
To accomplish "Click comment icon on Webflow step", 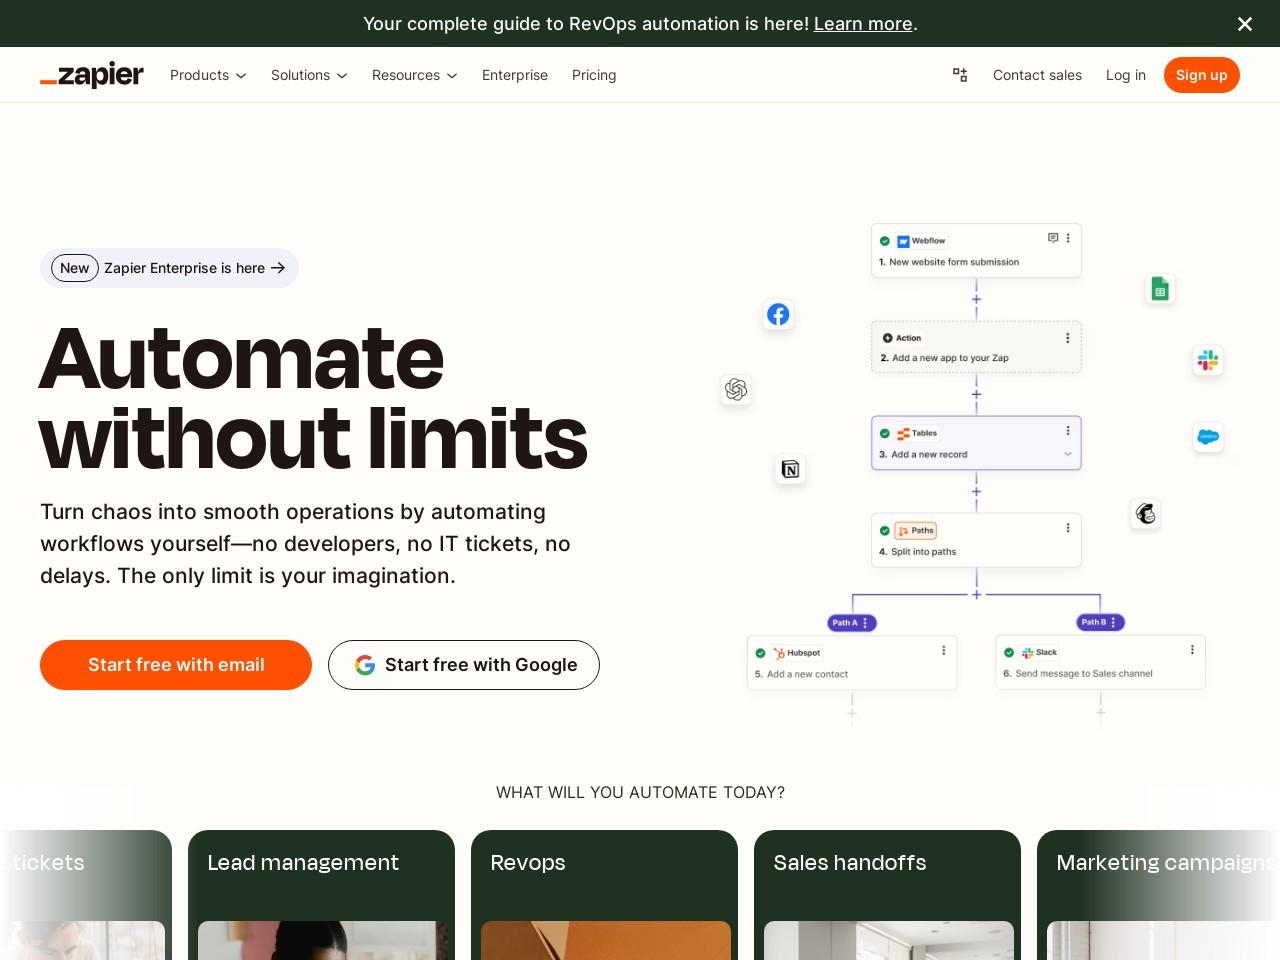I will tap(1053, 238).
